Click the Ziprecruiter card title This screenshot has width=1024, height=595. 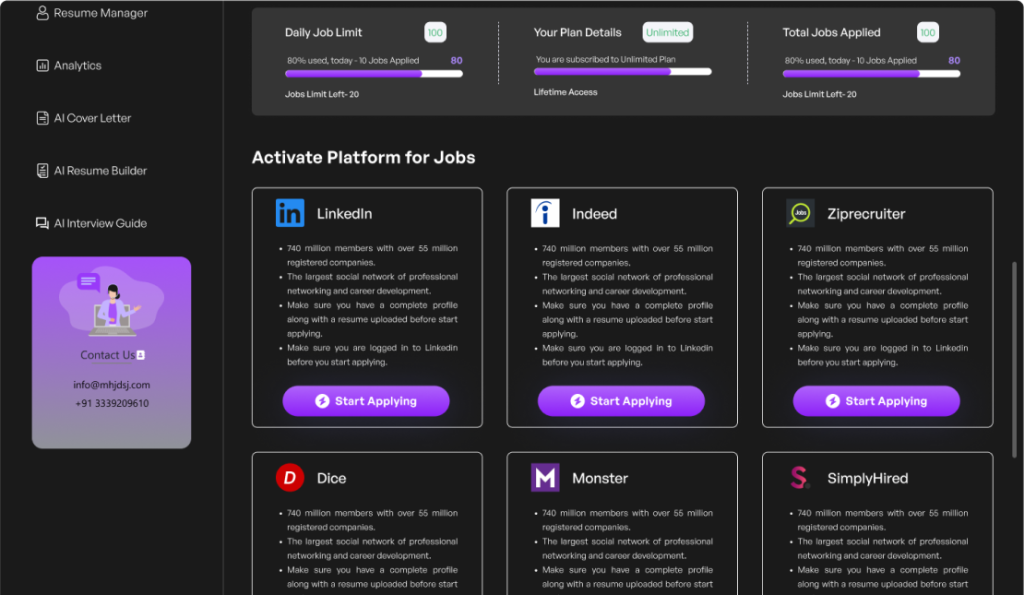(x=866, y=214)
